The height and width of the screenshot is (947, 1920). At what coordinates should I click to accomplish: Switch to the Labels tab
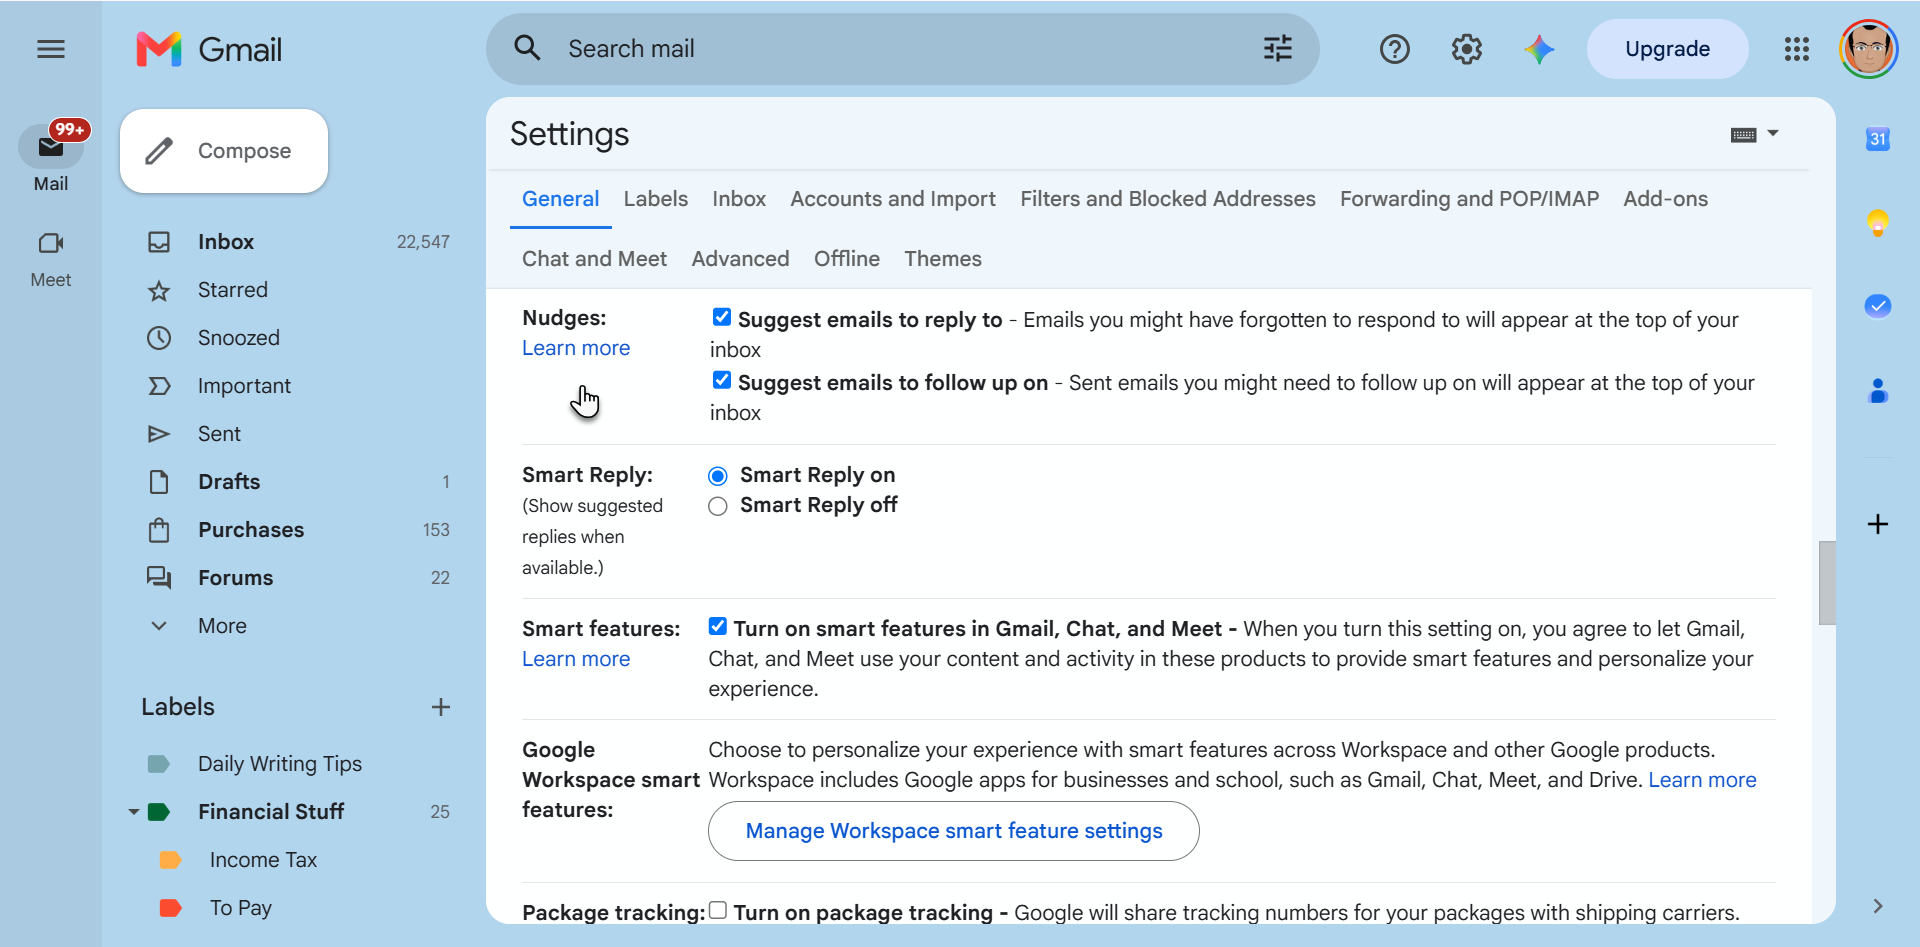(655, 199)
